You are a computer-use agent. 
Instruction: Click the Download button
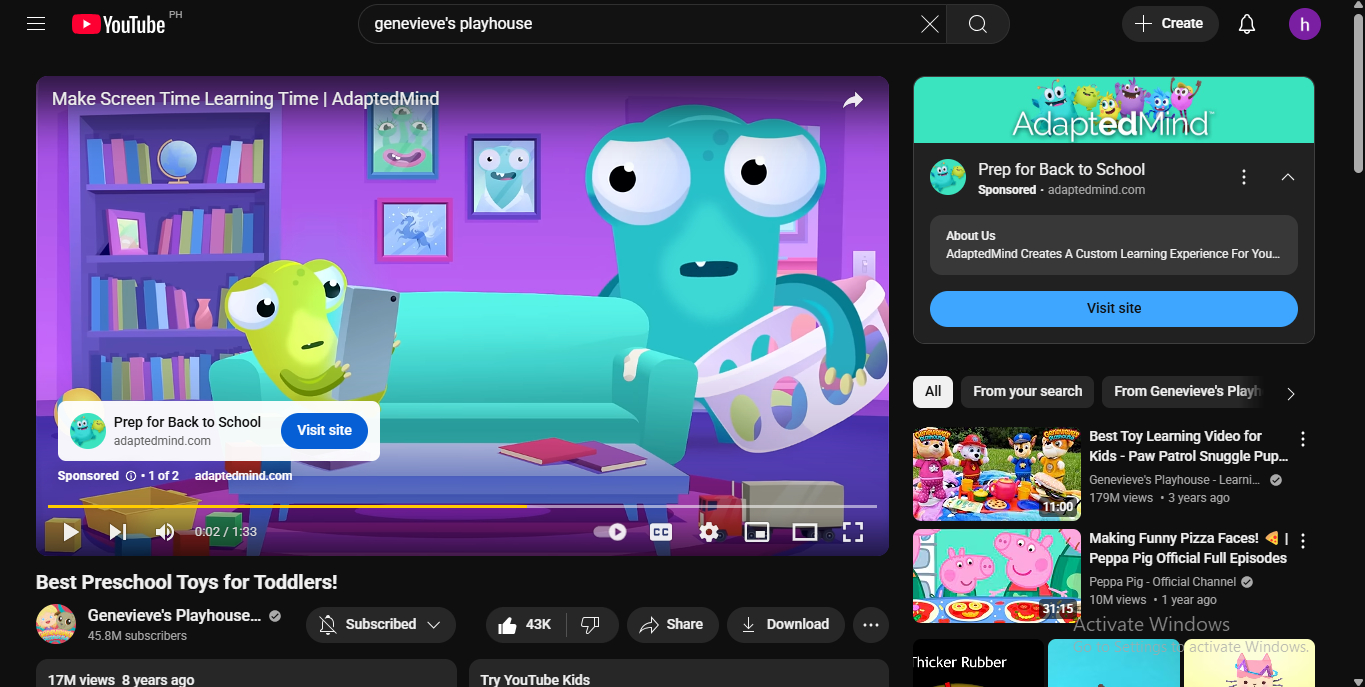(785, 625)
